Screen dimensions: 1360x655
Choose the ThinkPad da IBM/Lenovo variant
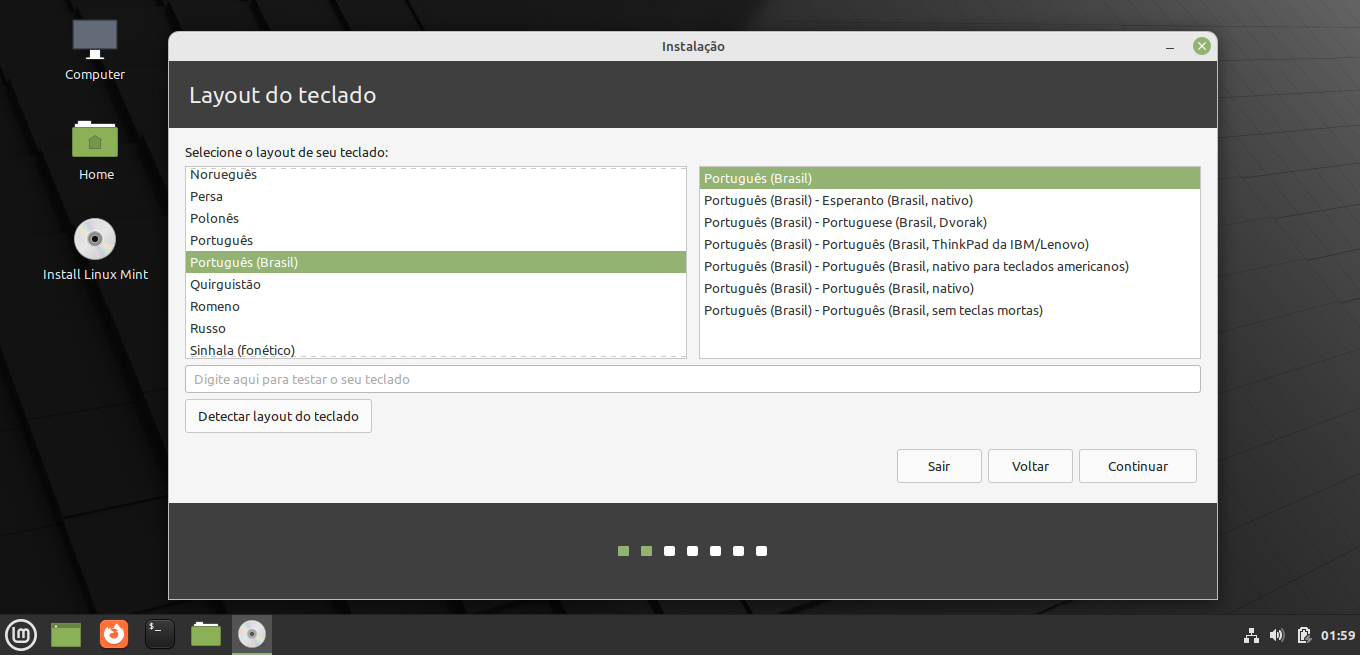(x=949, y=244)
